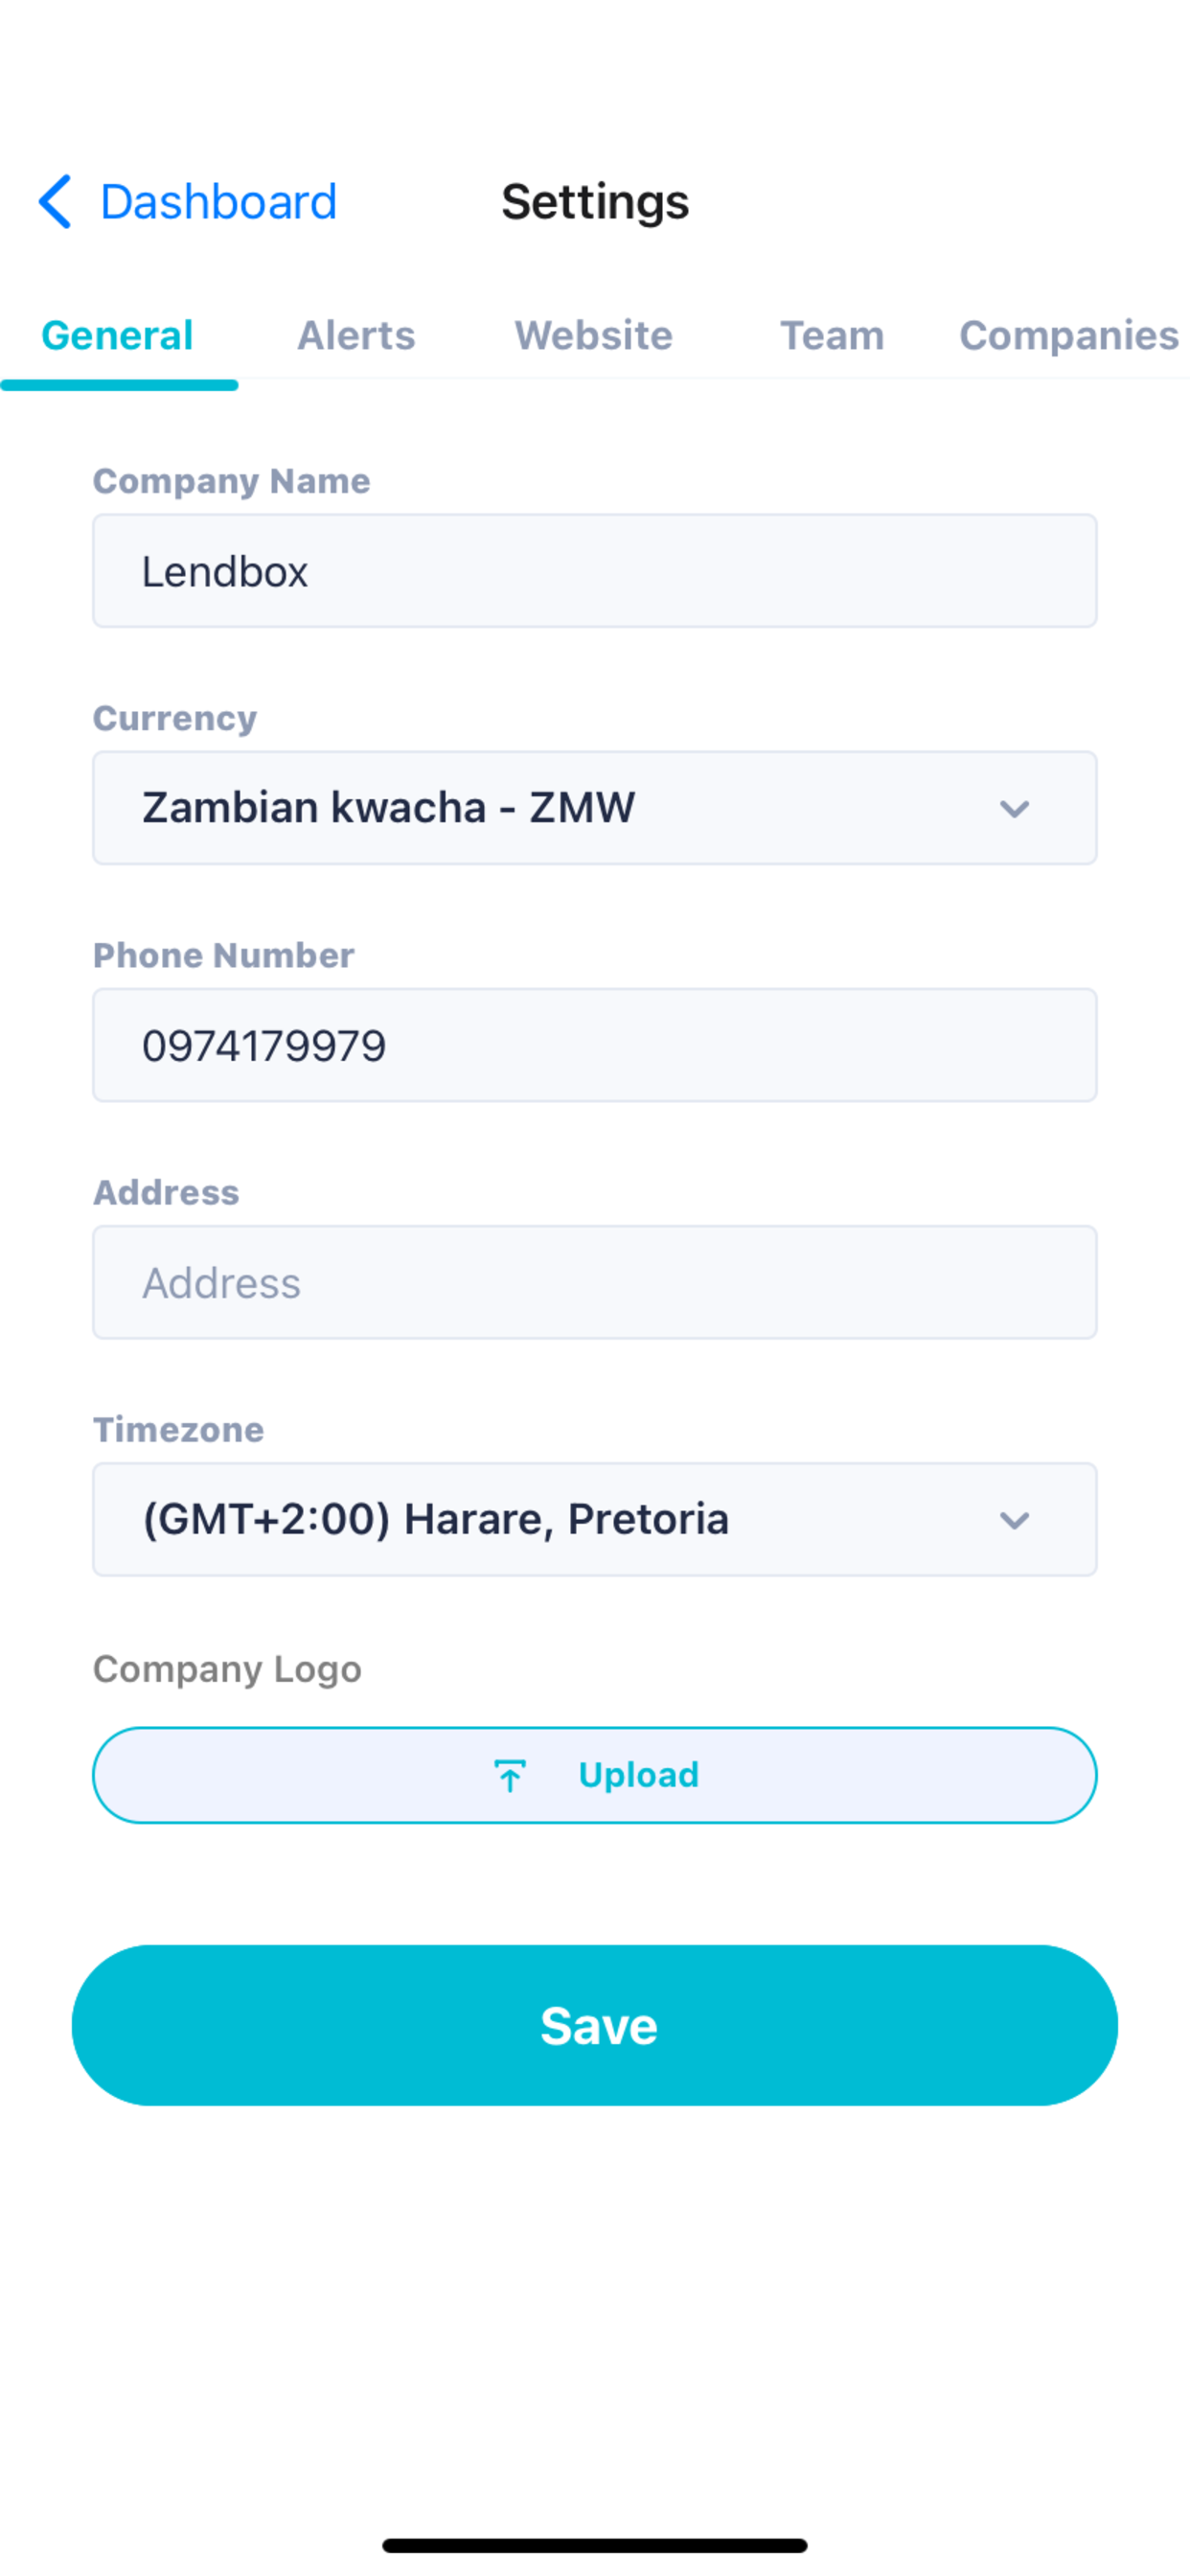Open the Harare, Pretoria timezone dropdown
This screenshot has width=1190, height=2576.
595,1519
